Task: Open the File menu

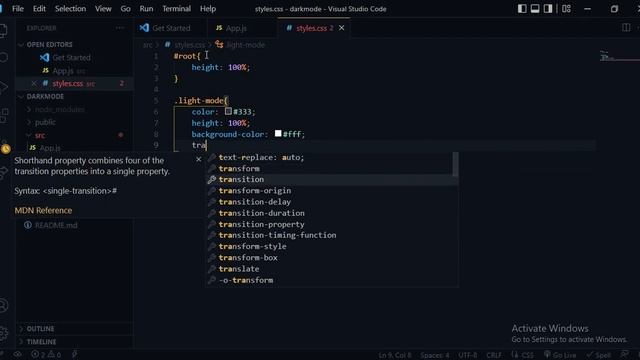Action: (x=18, y=9)
